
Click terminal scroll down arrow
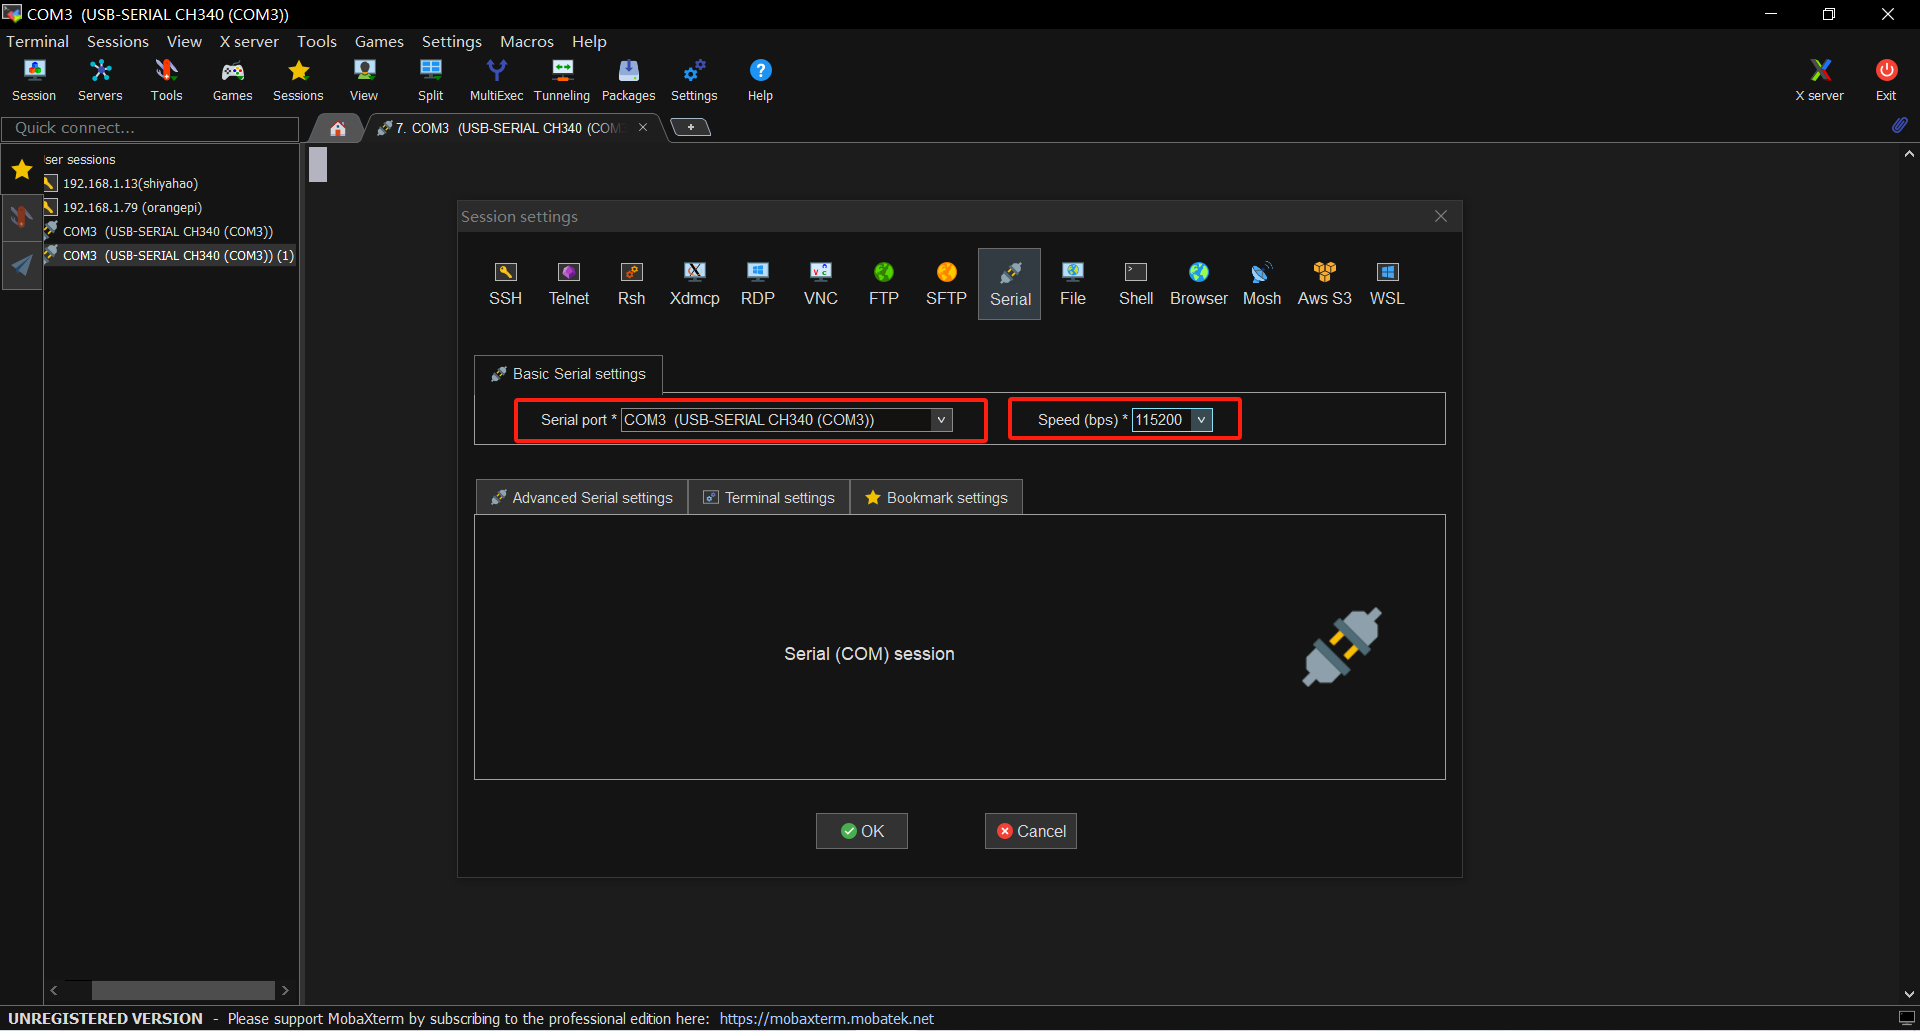tap(1909, 994)
